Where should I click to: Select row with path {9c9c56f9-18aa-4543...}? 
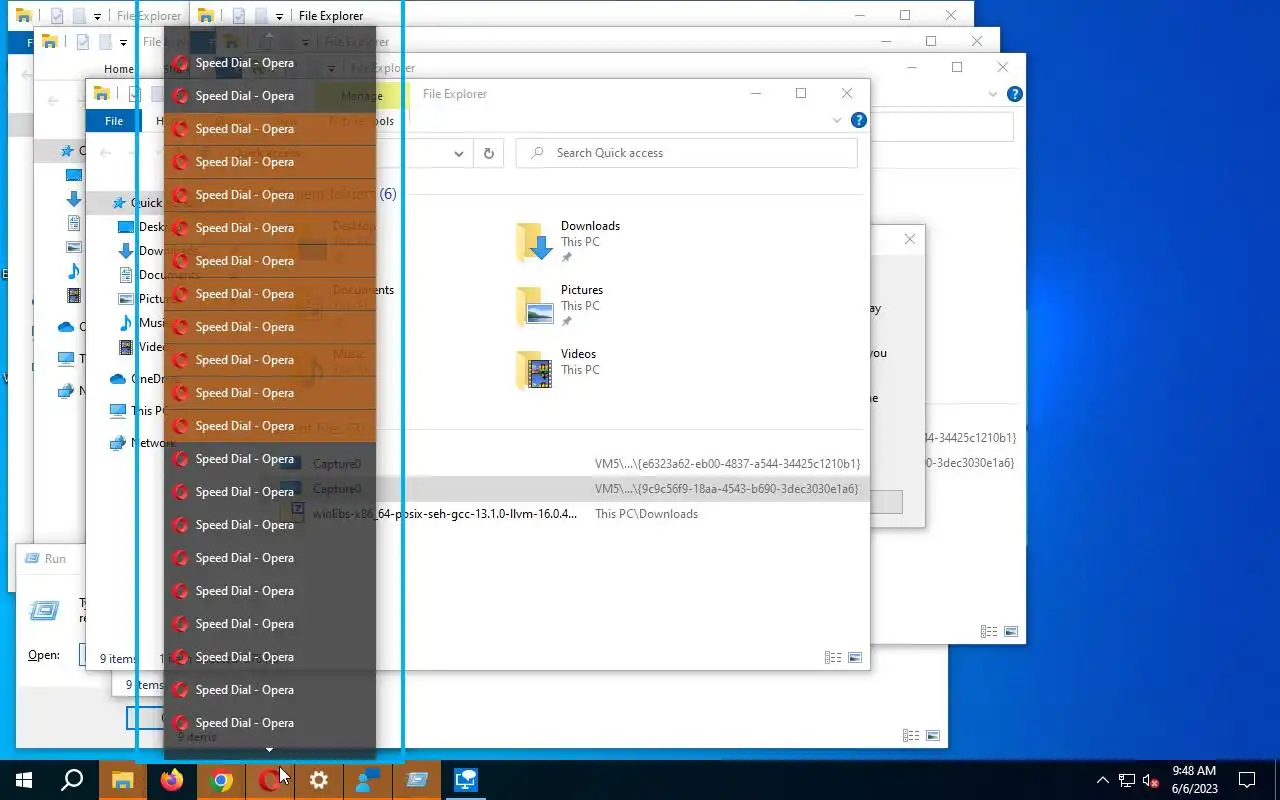[577, 489]
